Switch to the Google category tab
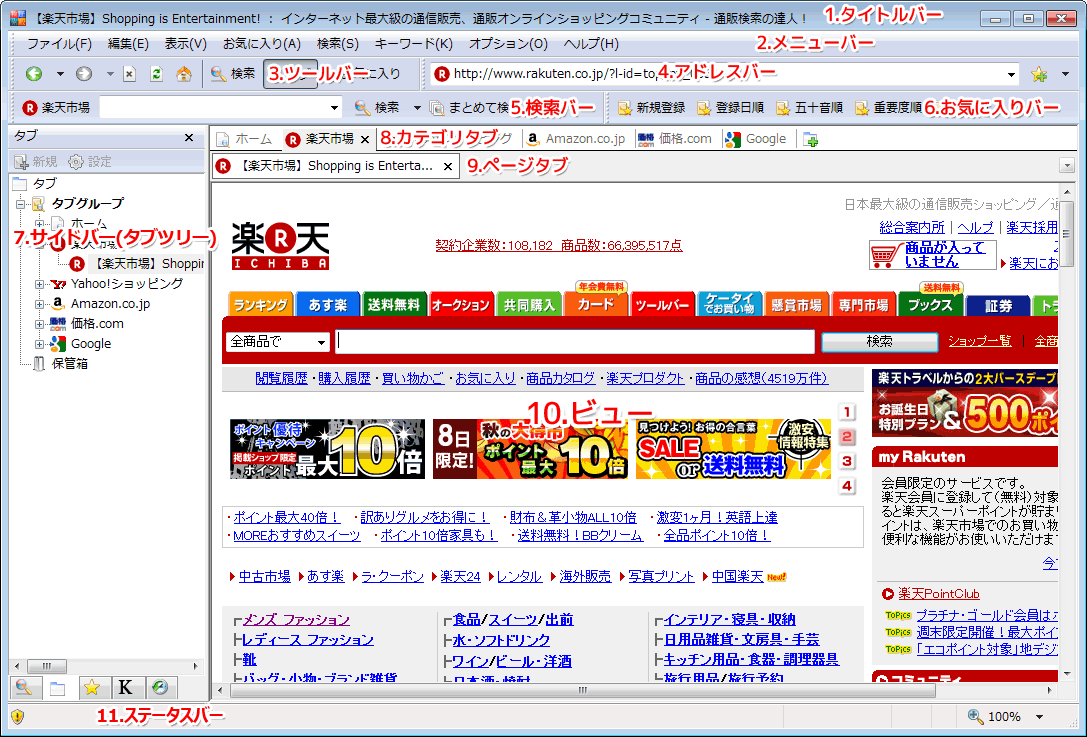Viewport: 1087px width, 737px height. tap(756, 139)
